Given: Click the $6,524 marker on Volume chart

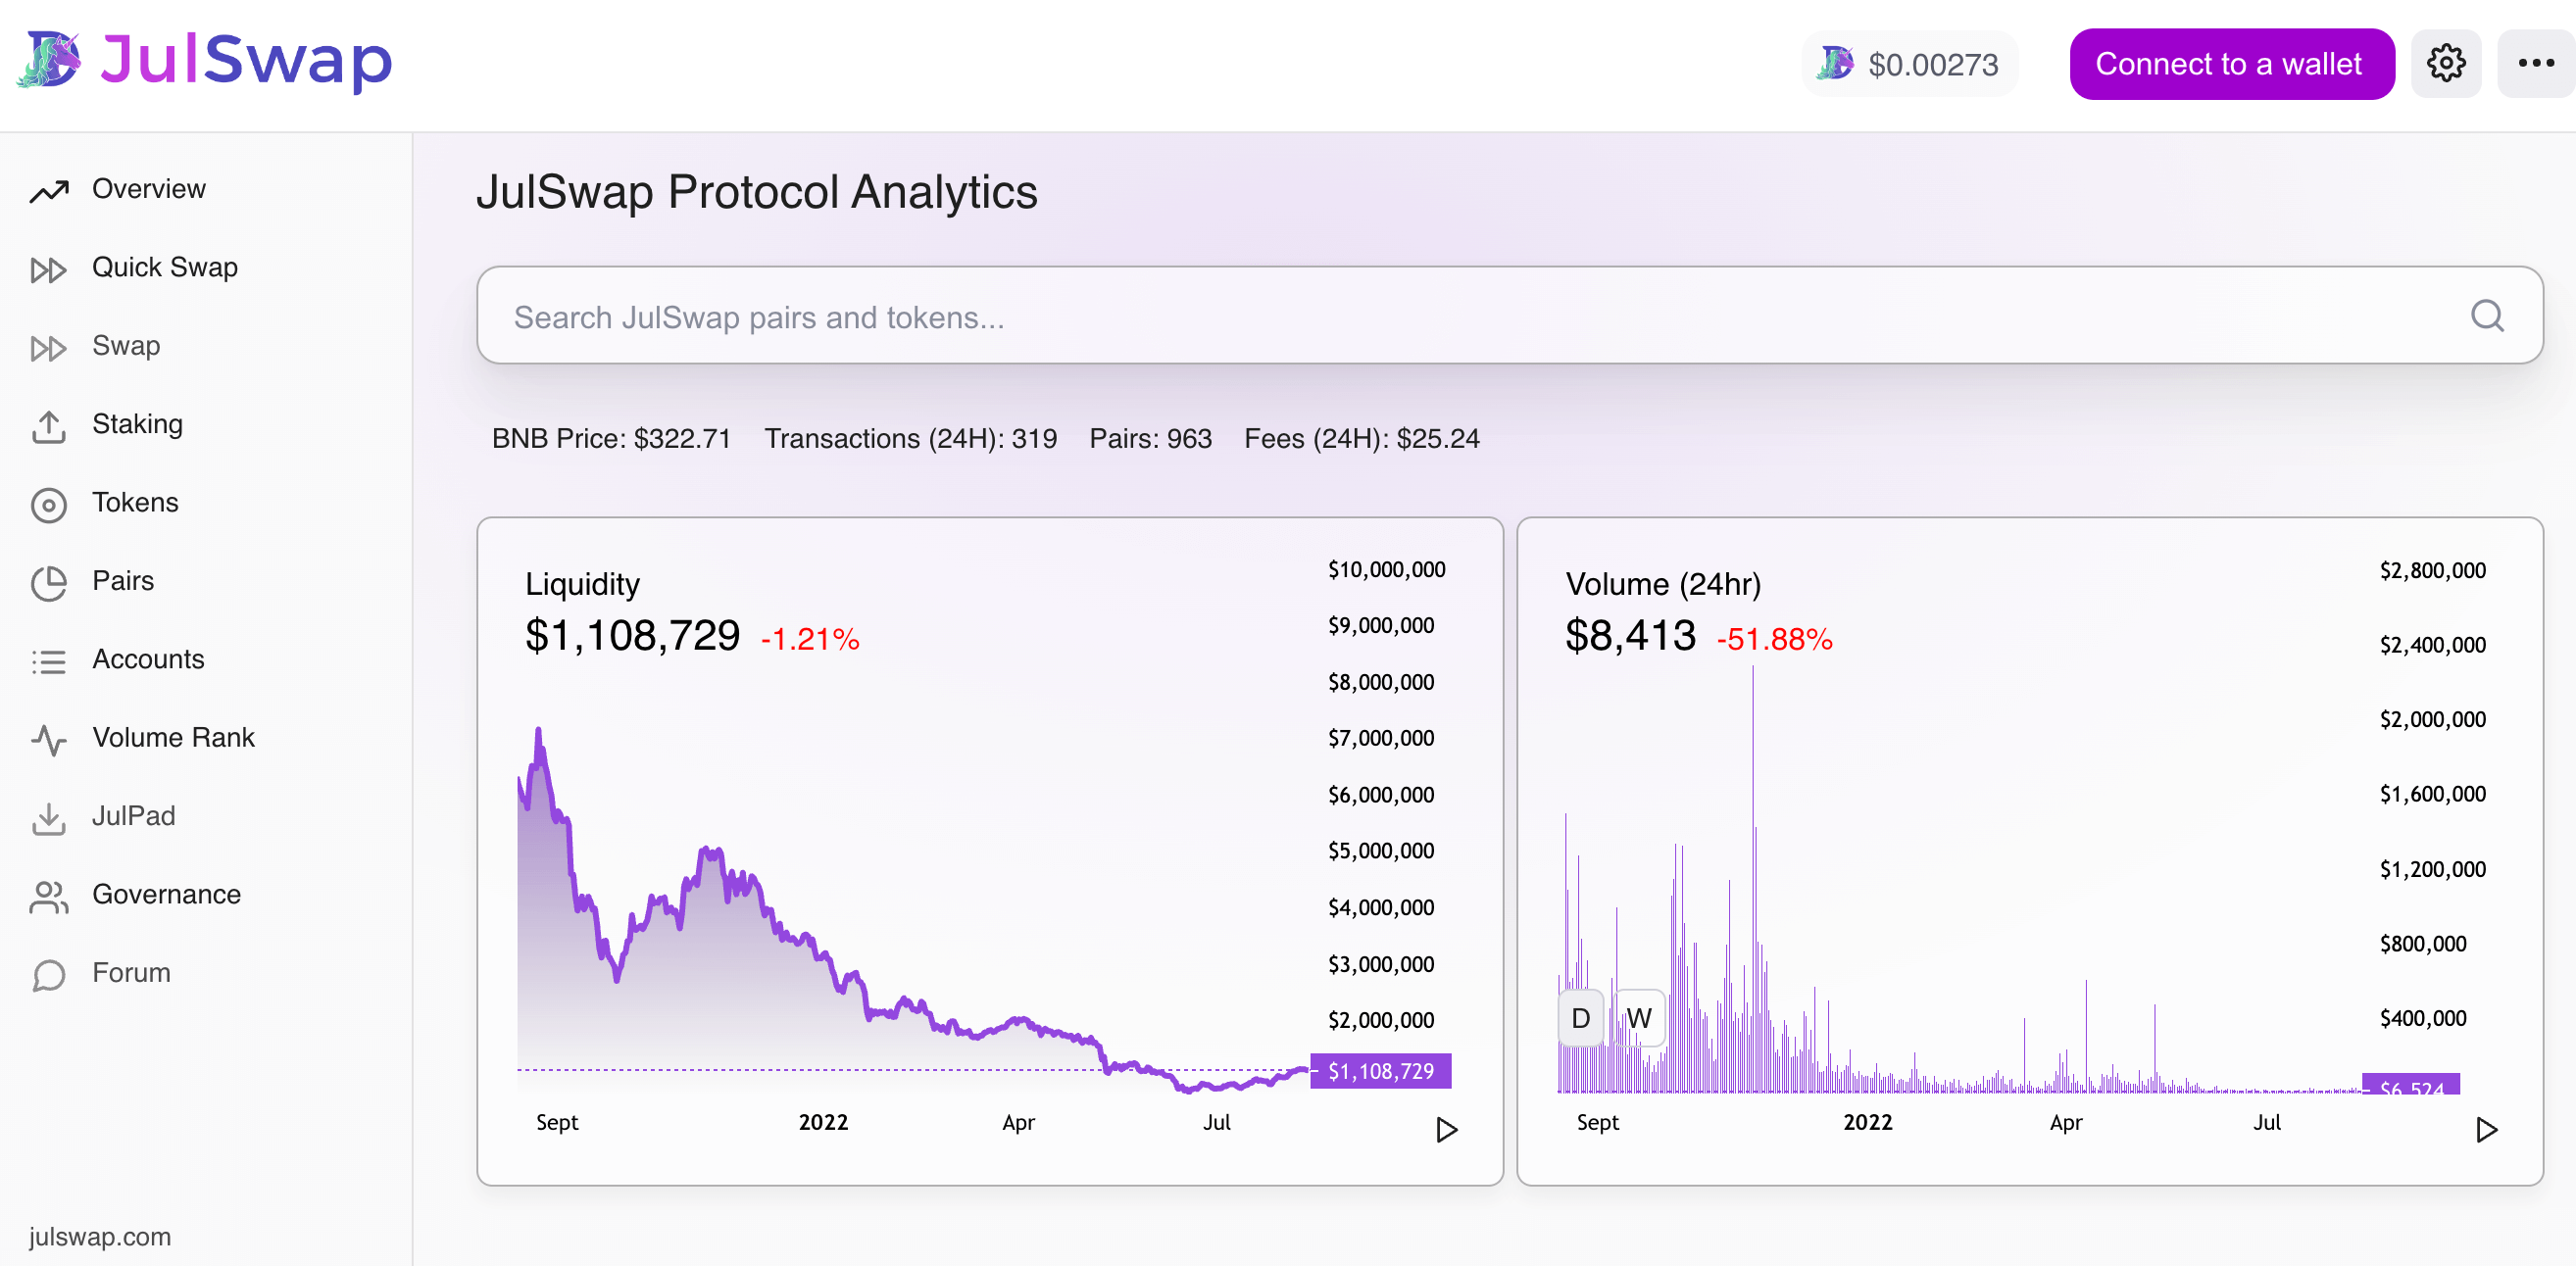Looking at the screenshot, I should click(x=2410, y=1085).
